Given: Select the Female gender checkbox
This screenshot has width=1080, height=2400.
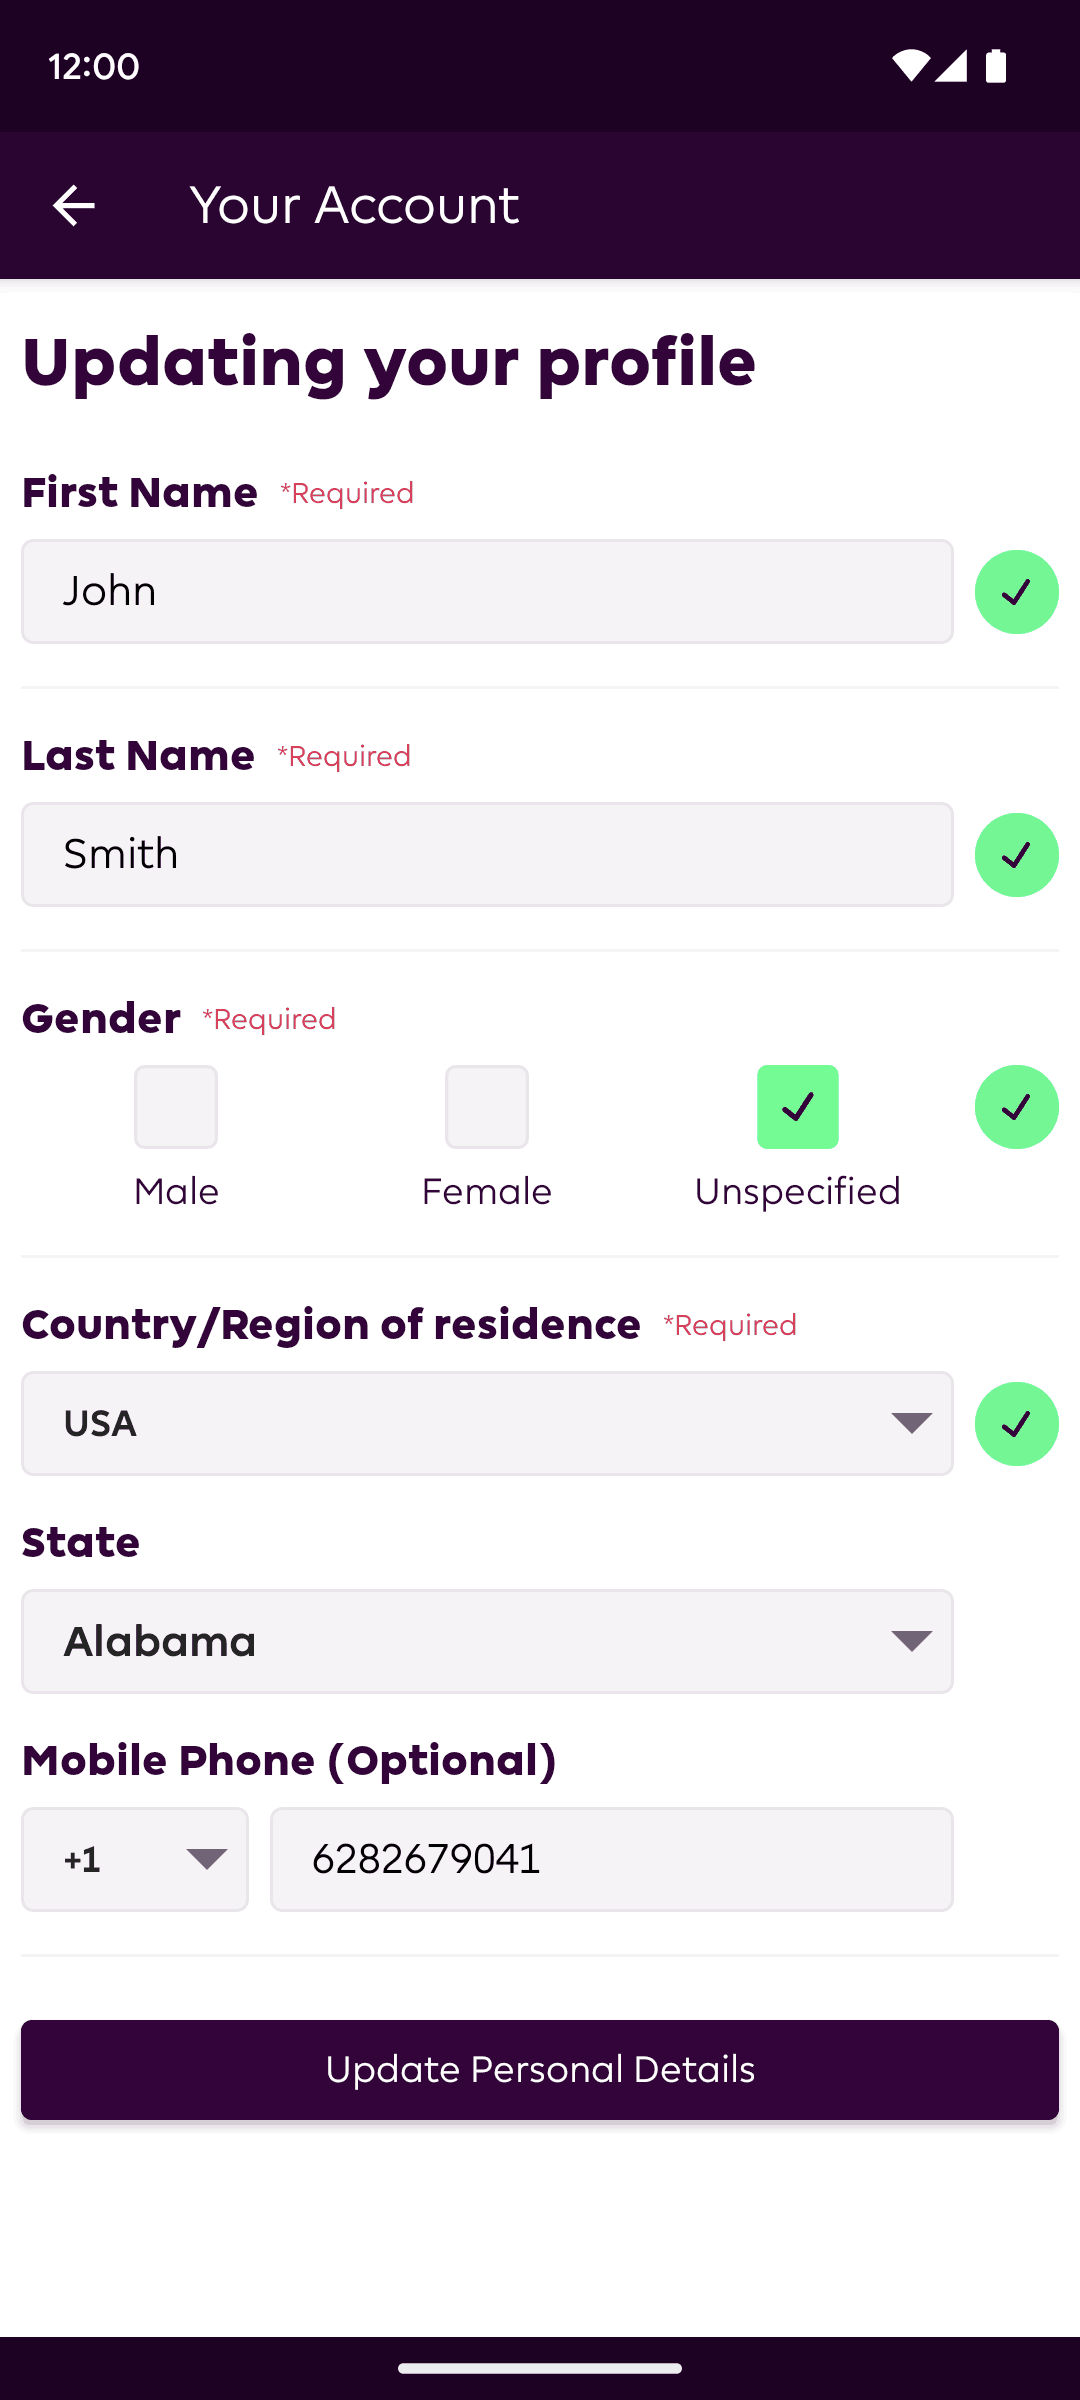Looking at the screenshot, I should 487,1107.
